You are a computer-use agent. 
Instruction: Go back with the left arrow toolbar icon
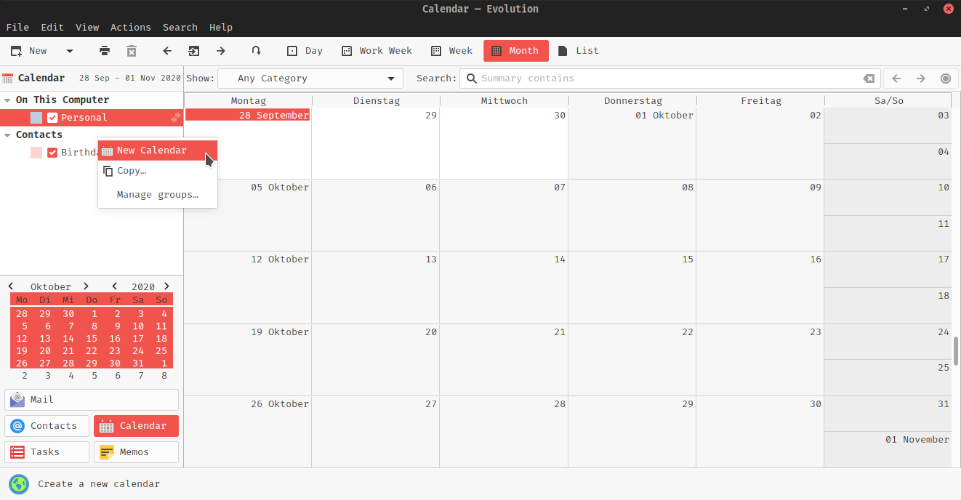167,51
